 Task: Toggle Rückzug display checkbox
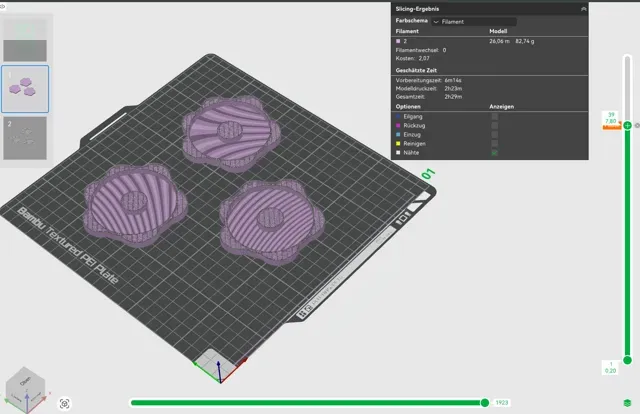click(495, 125)
